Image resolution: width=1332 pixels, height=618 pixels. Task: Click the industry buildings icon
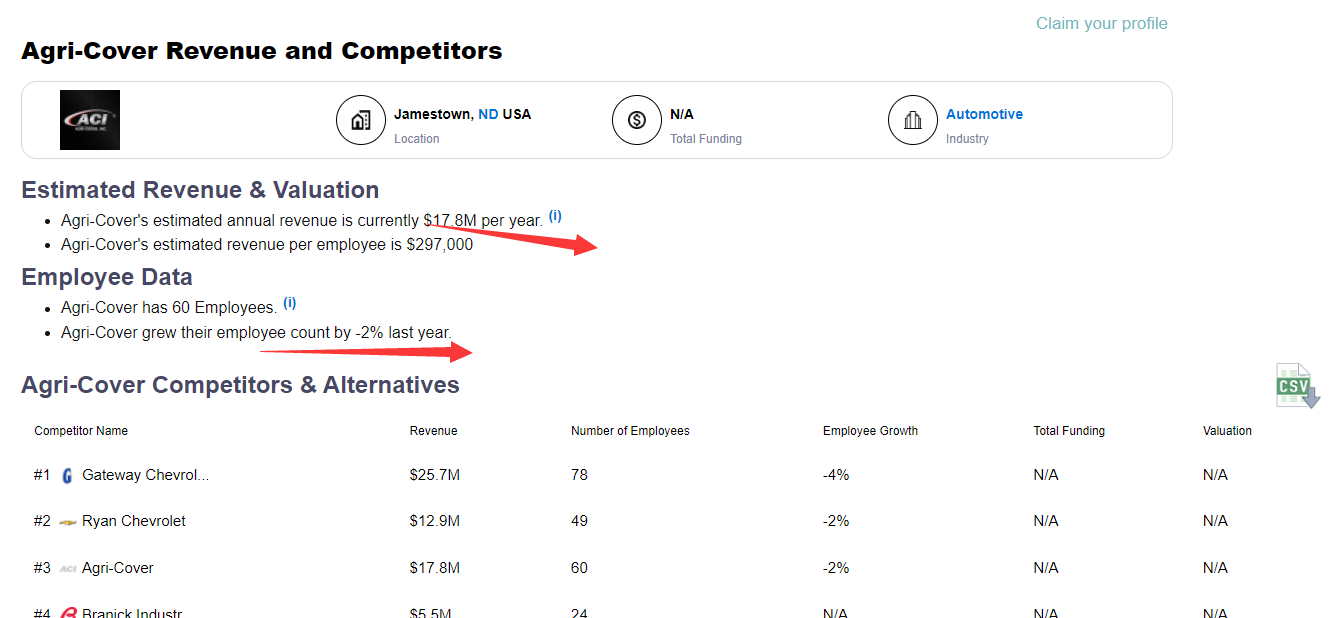(912, 121)
